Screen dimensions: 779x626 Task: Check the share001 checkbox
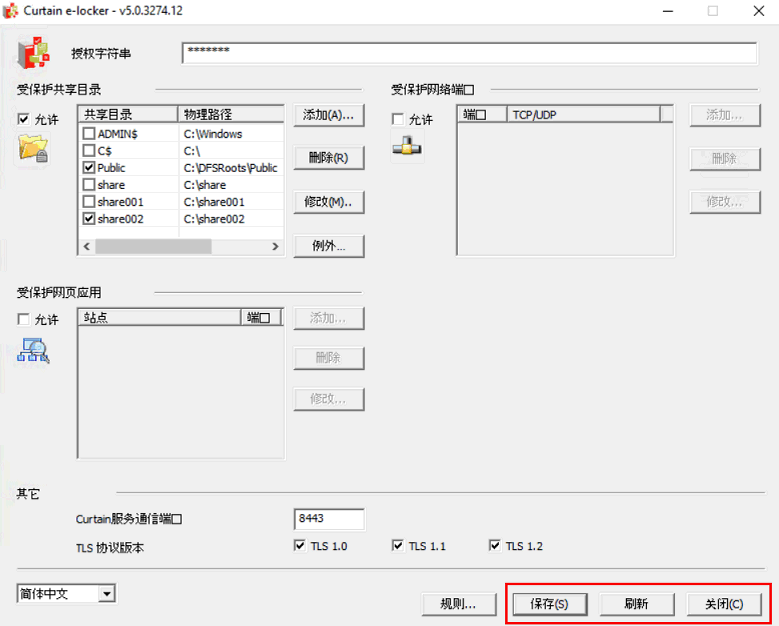89,201
